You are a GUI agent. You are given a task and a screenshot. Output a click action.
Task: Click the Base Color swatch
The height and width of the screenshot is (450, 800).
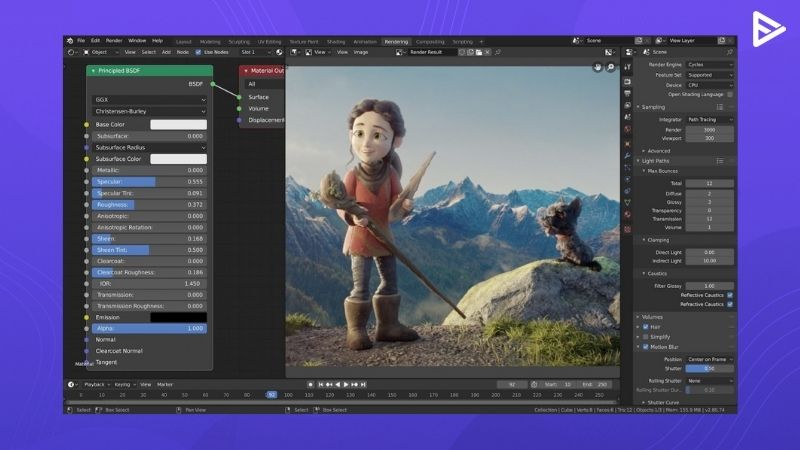pos(179,124)
